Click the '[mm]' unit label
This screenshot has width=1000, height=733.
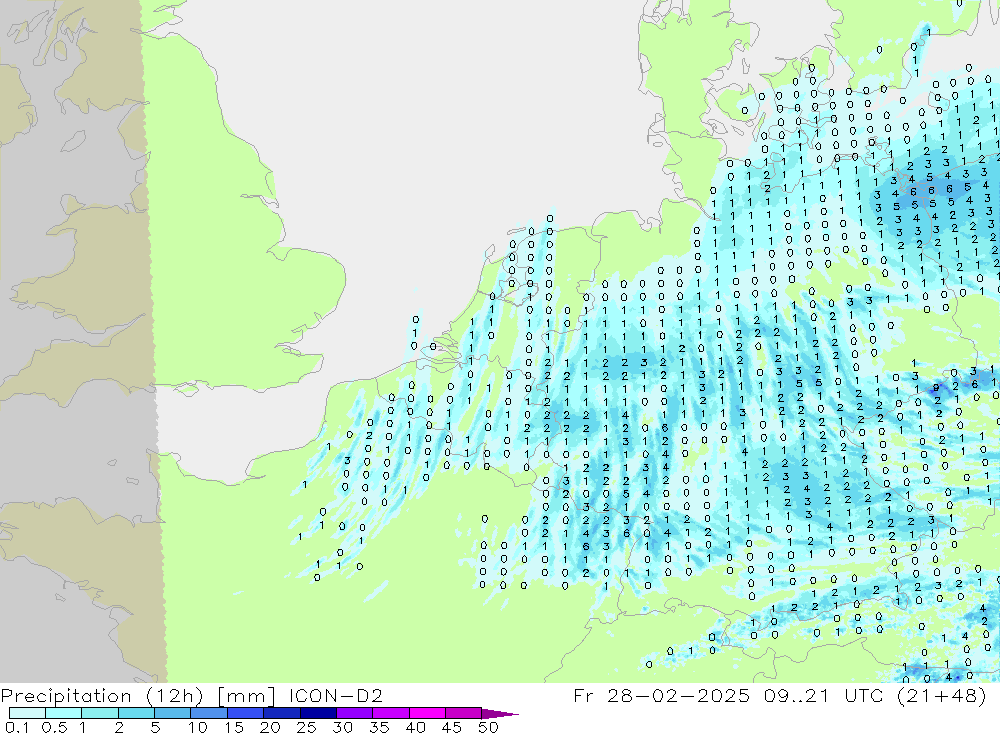[247, 696]
